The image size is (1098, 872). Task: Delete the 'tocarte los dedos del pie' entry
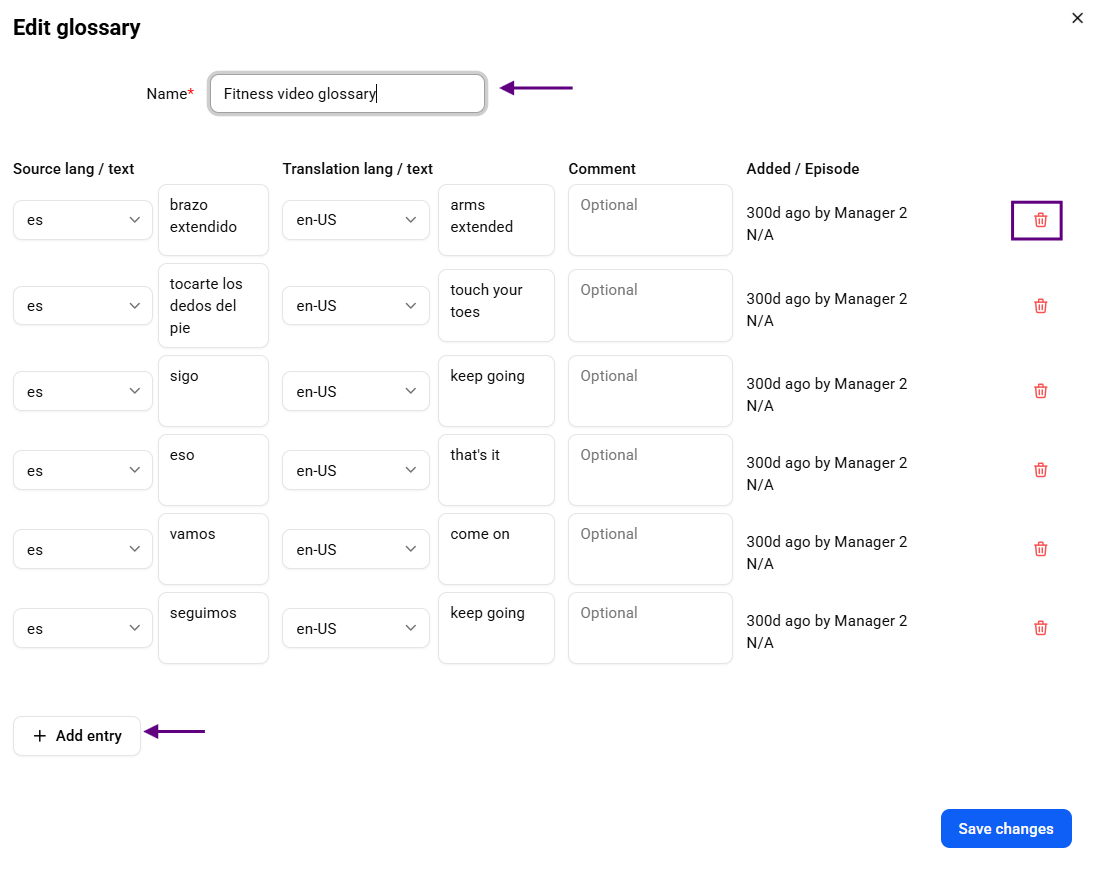pyautogui.click(x=1040, y=306)
